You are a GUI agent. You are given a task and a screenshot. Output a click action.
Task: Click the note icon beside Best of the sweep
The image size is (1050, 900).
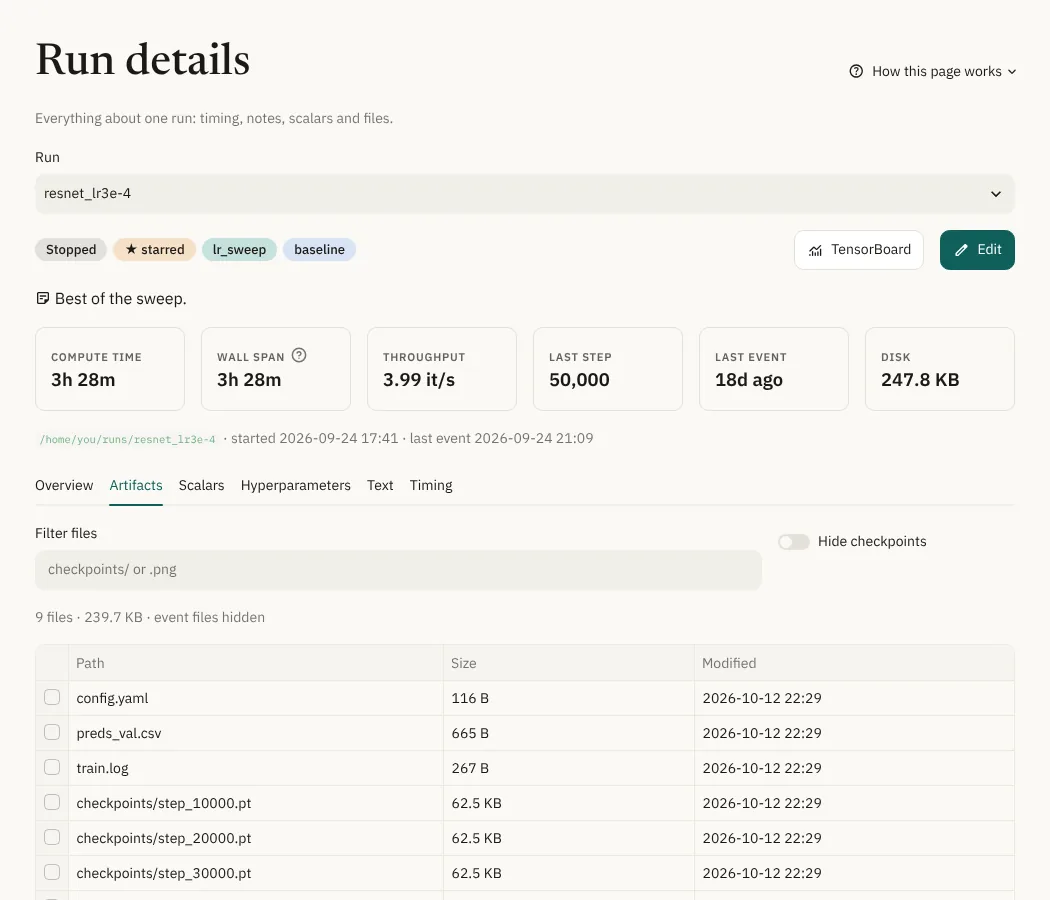point(42,298)
